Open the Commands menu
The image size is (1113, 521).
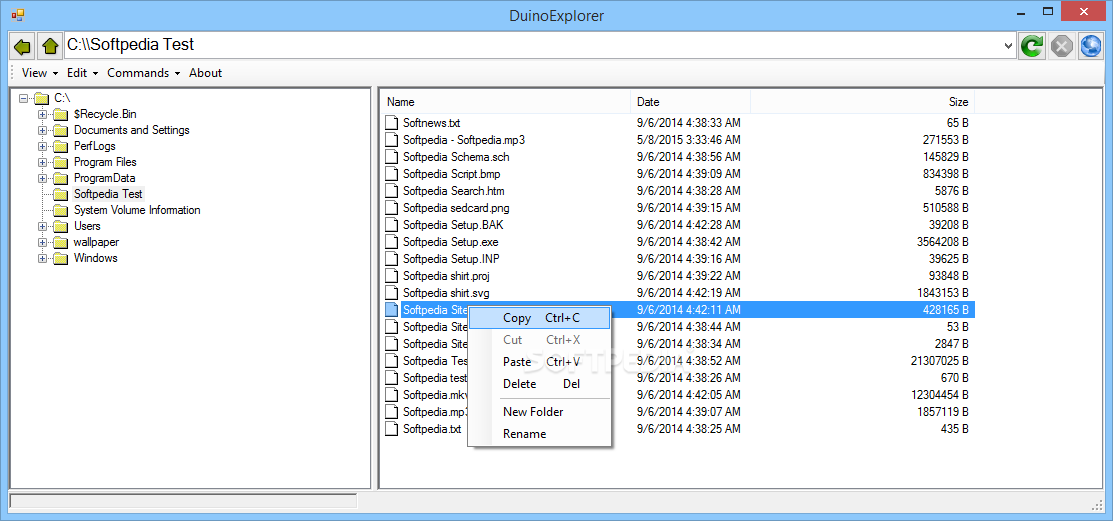click(143, 72)
